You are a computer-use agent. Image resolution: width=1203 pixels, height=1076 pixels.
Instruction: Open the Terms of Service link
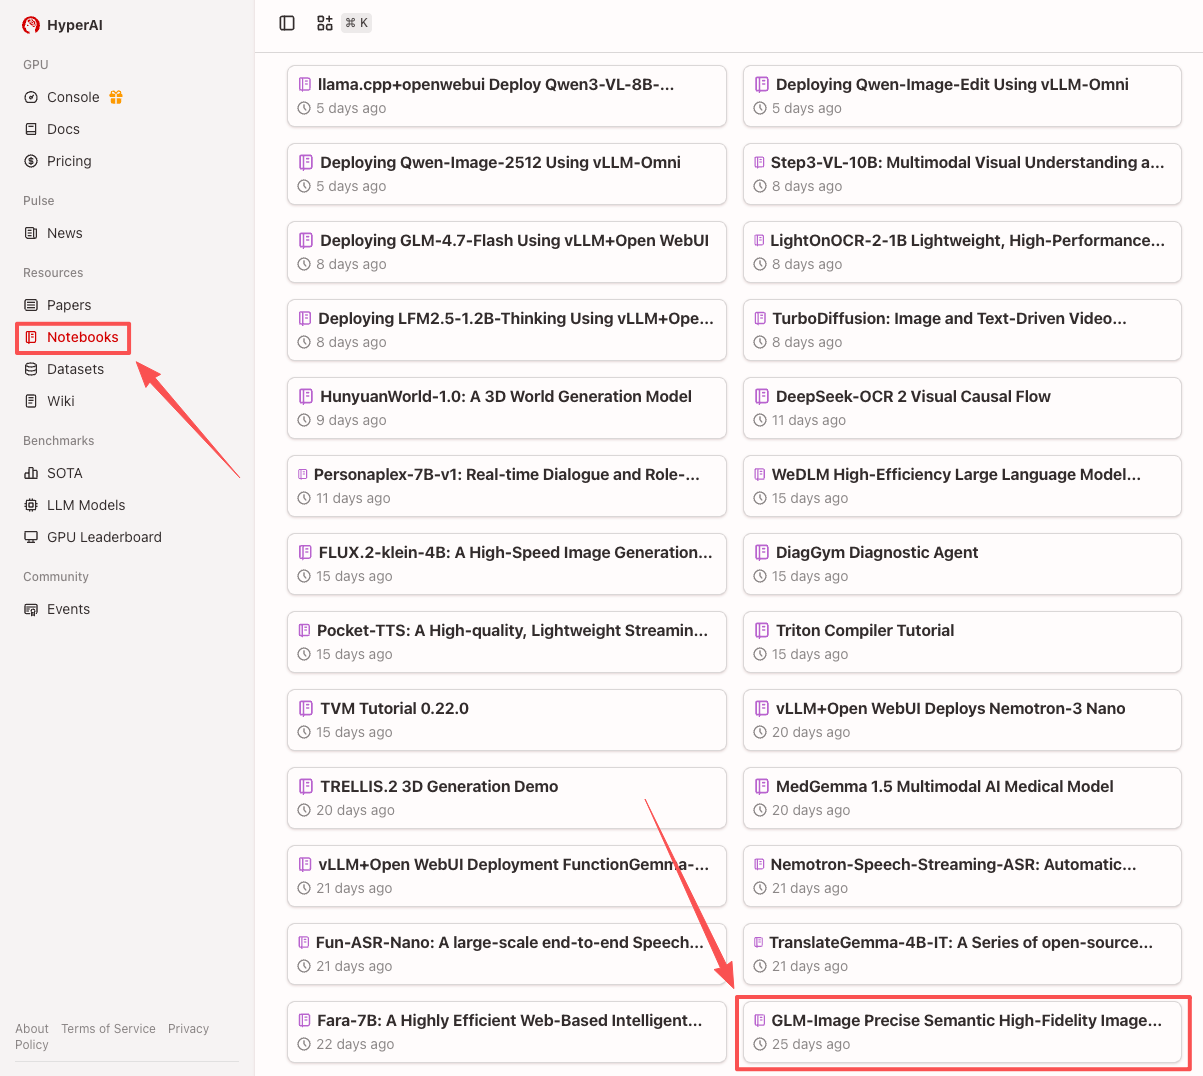(x=108, y=1028)
